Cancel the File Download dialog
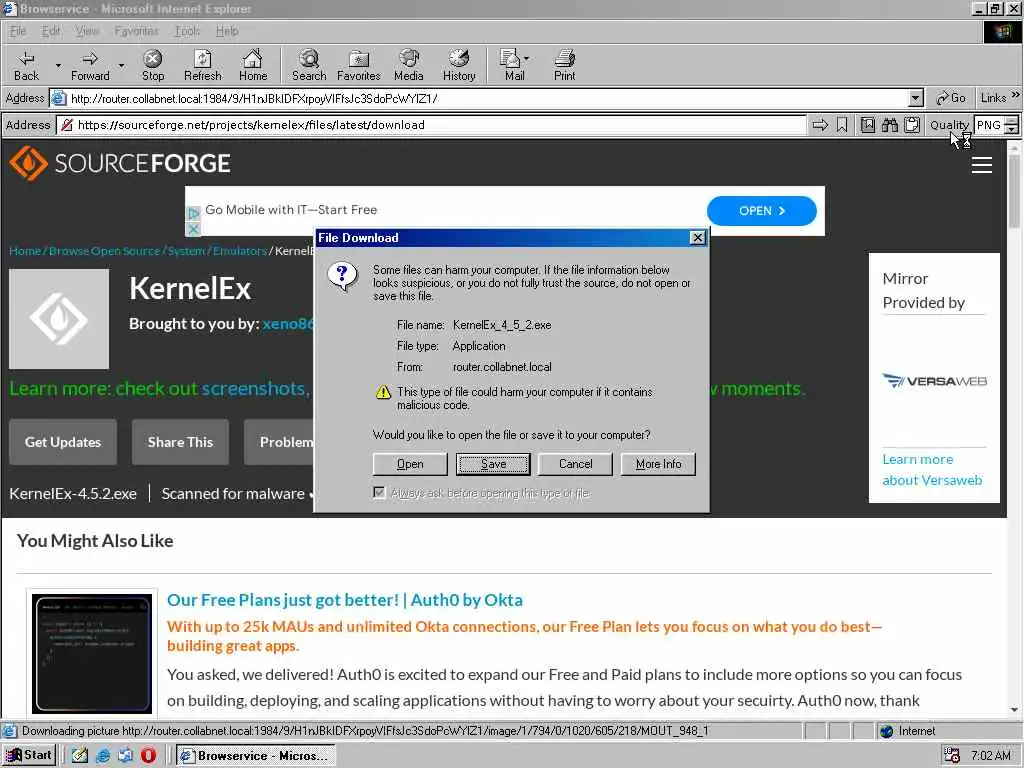The image size is (1024, 768). click(x=575, y=464)
